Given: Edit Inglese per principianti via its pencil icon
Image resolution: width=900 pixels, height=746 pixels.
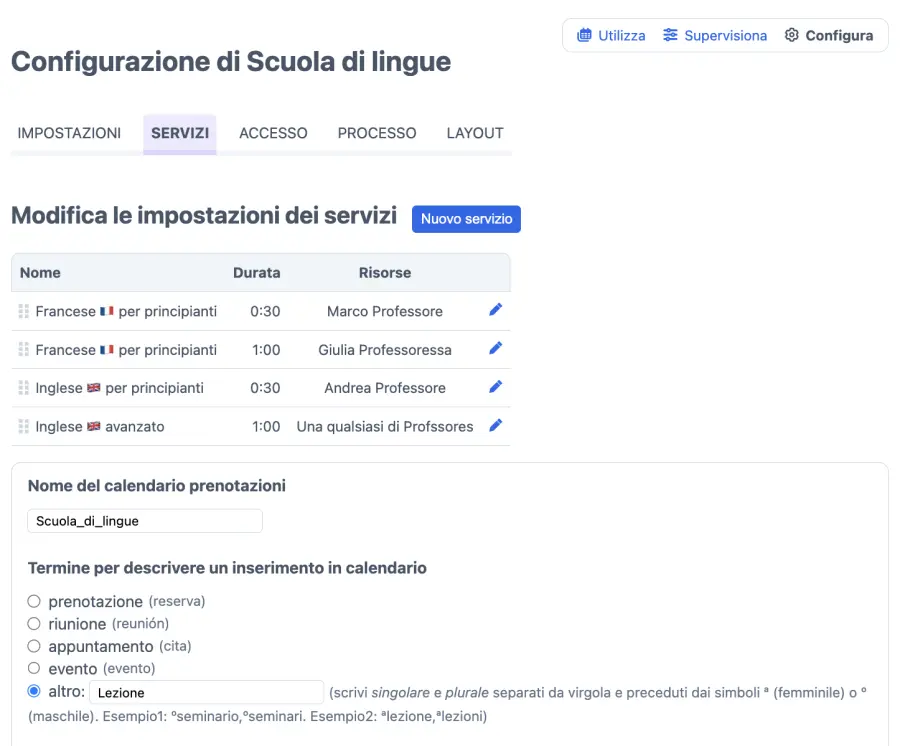Looking at the screenshot, I should 495,388.
